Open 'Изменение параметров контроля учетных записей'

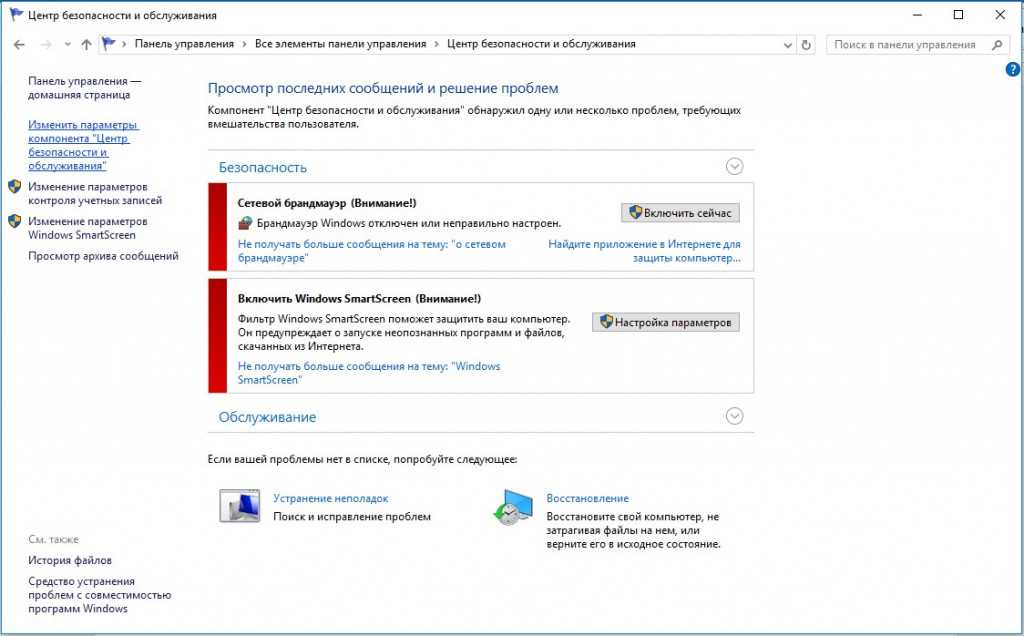coord(95,193)
